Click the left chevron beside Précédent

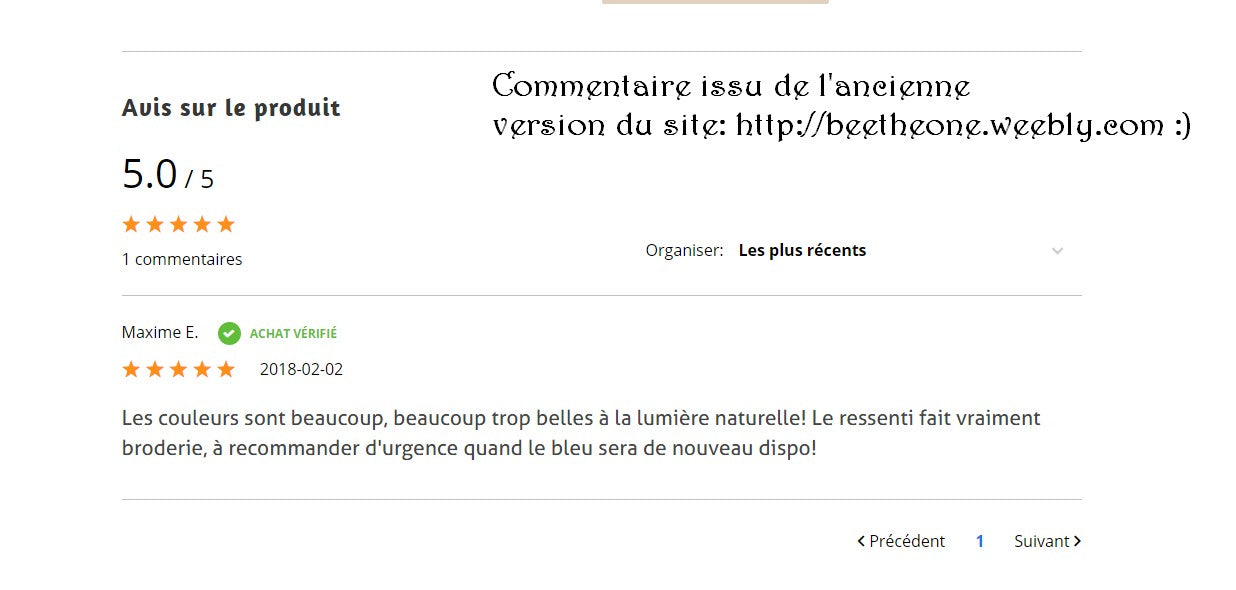[x=861, y=541]
